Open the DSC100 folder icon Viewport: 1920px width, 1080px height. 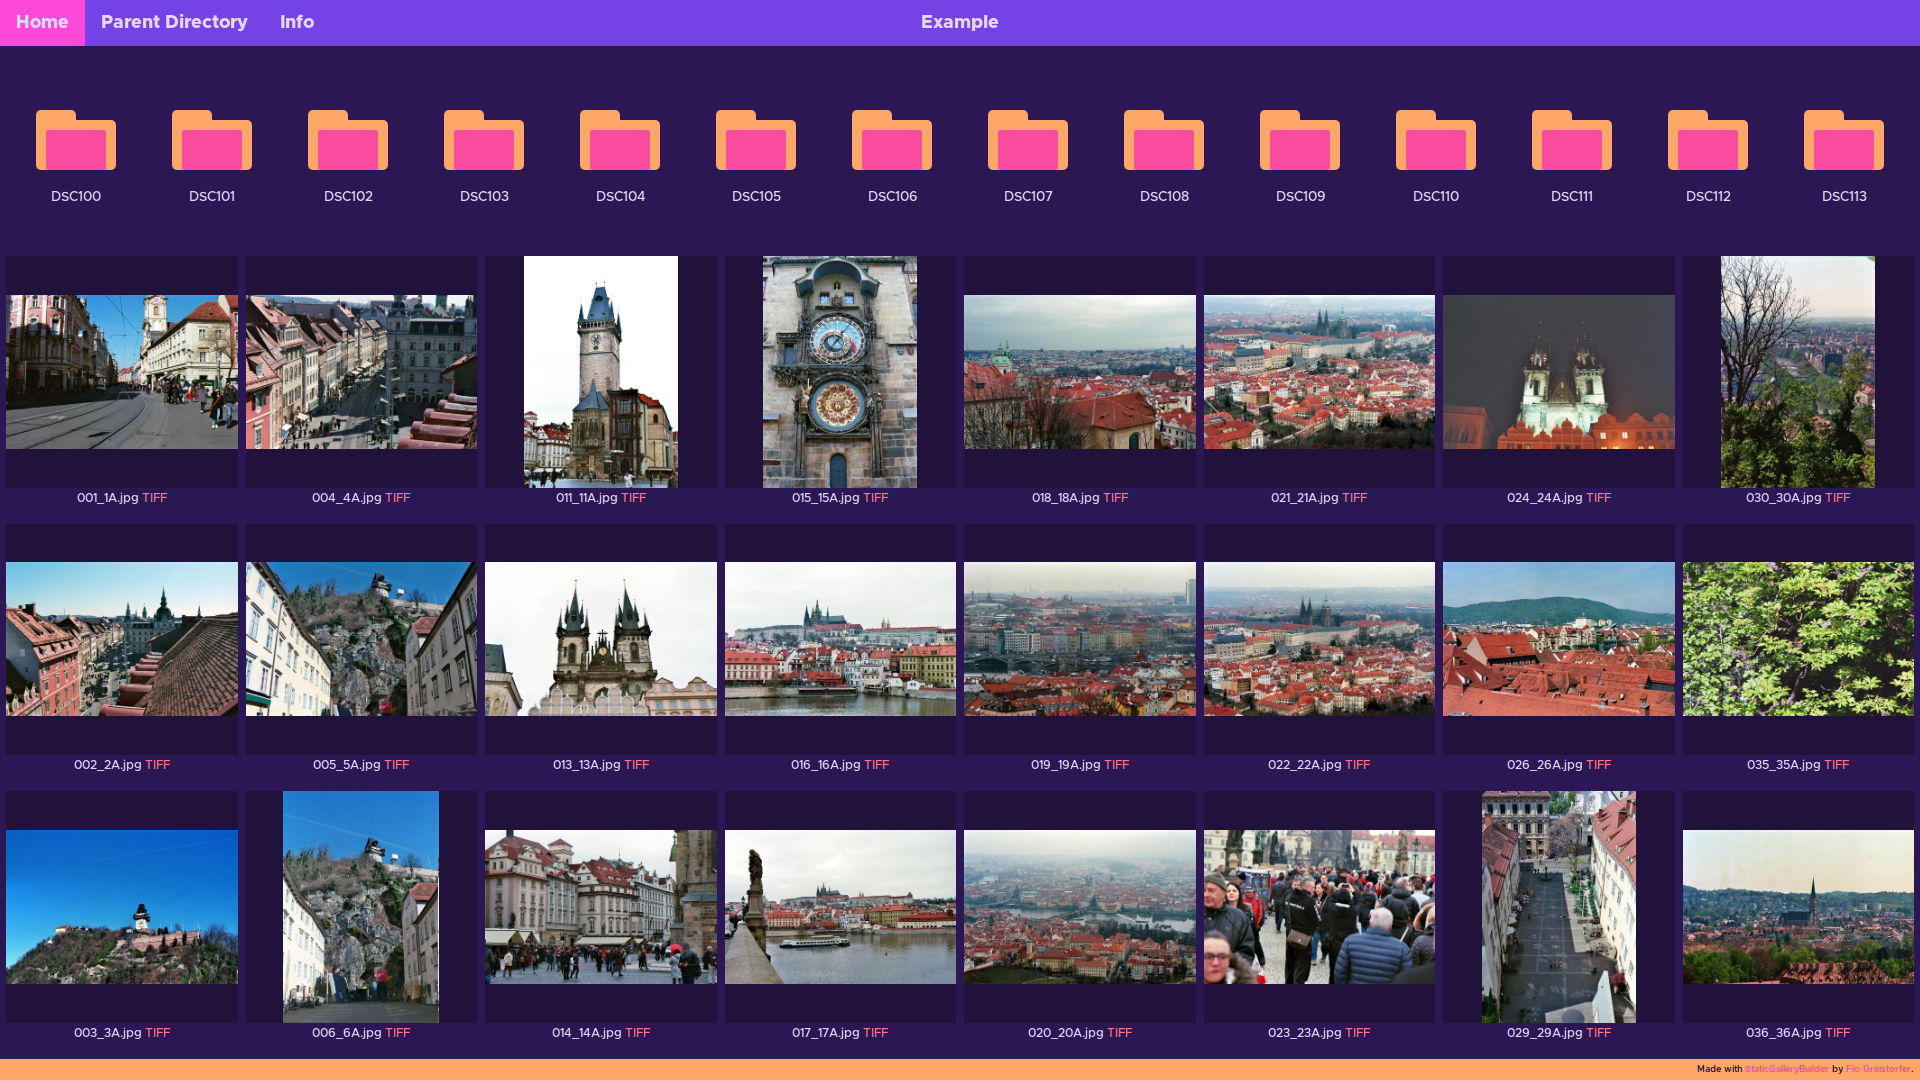[76, 141]
